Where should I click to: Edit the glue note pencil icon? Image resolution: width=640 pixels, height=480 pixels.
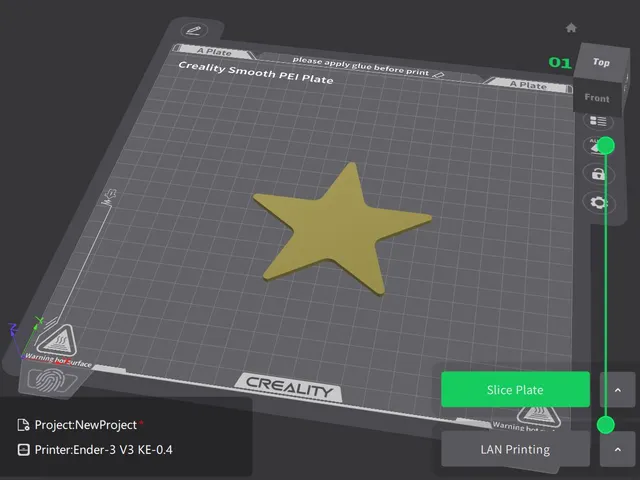(439, 75)
